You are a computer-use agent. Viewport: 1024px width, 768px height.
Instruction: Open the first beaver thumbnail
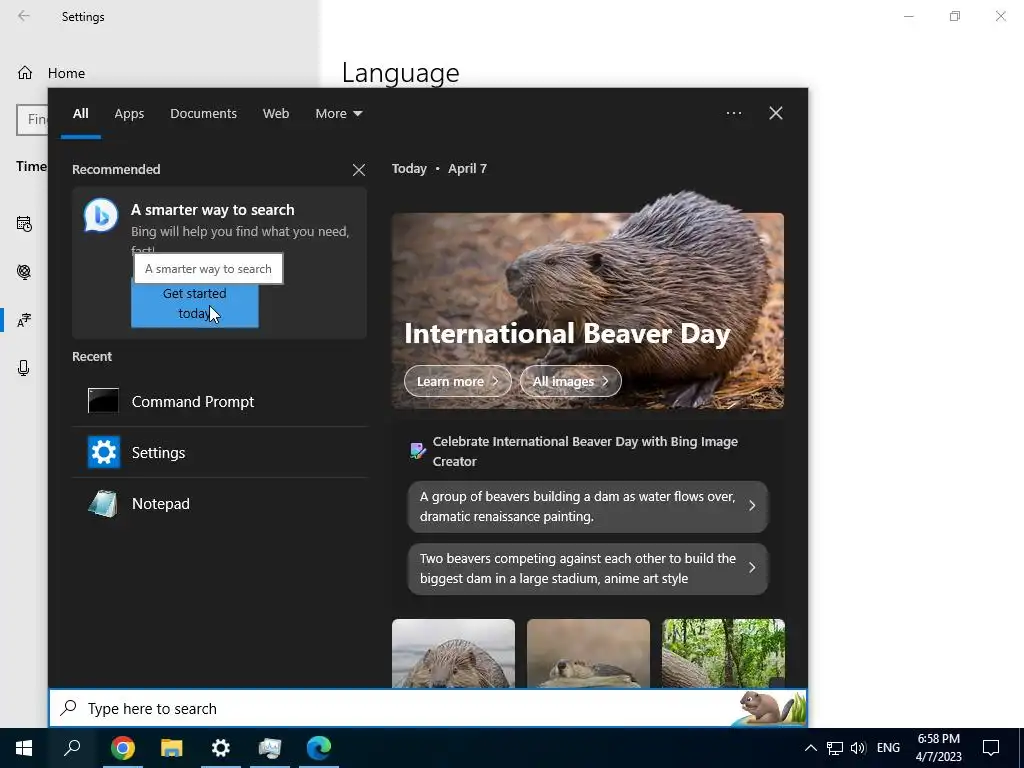[453, 653]
